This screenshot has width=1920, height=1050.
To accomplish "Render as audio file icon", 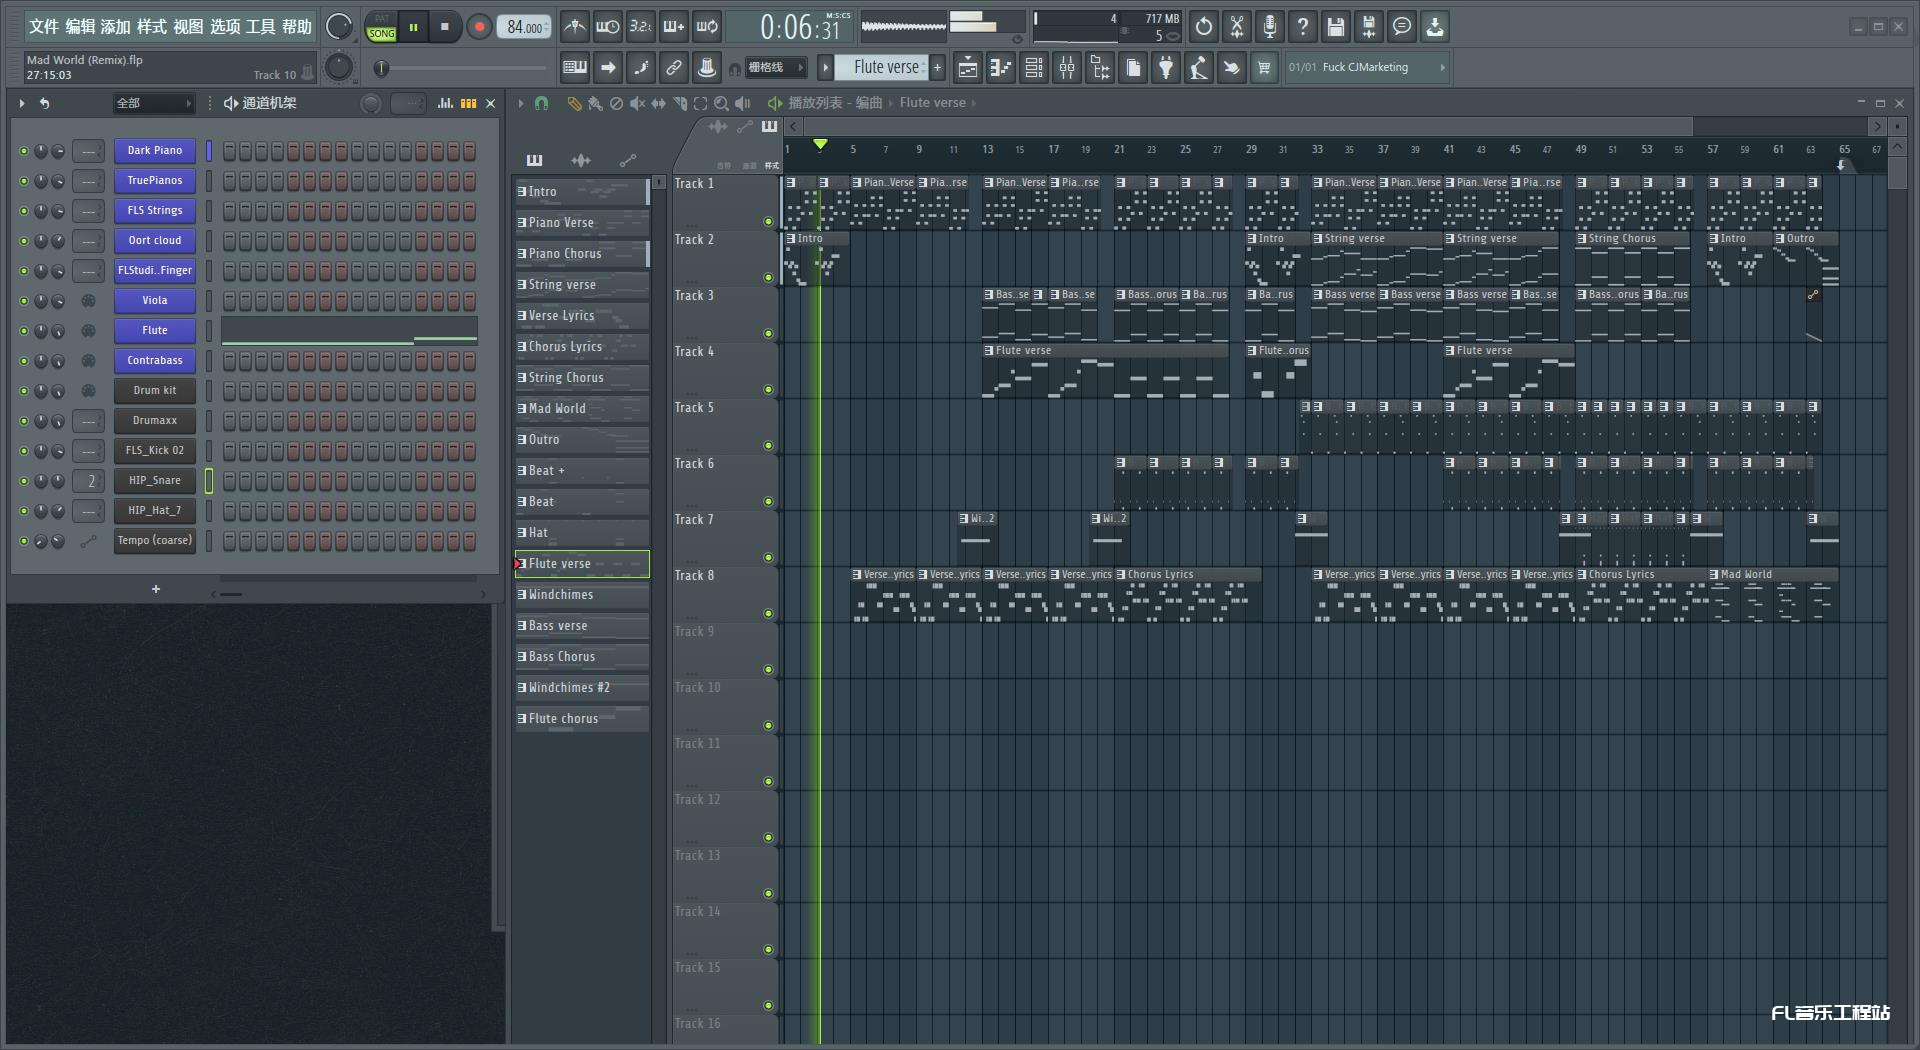I will (x=1369, y=27).
